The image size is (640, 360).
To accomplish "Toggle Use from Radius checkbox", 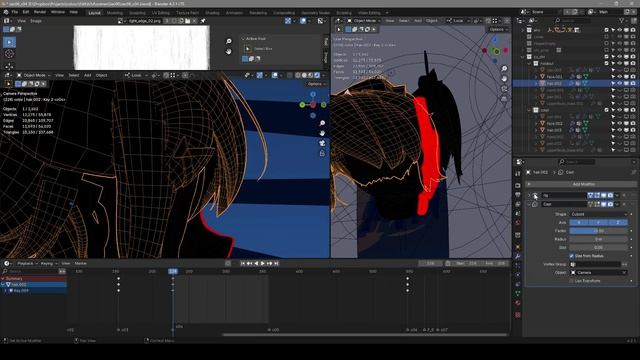I will pos(571,256).
